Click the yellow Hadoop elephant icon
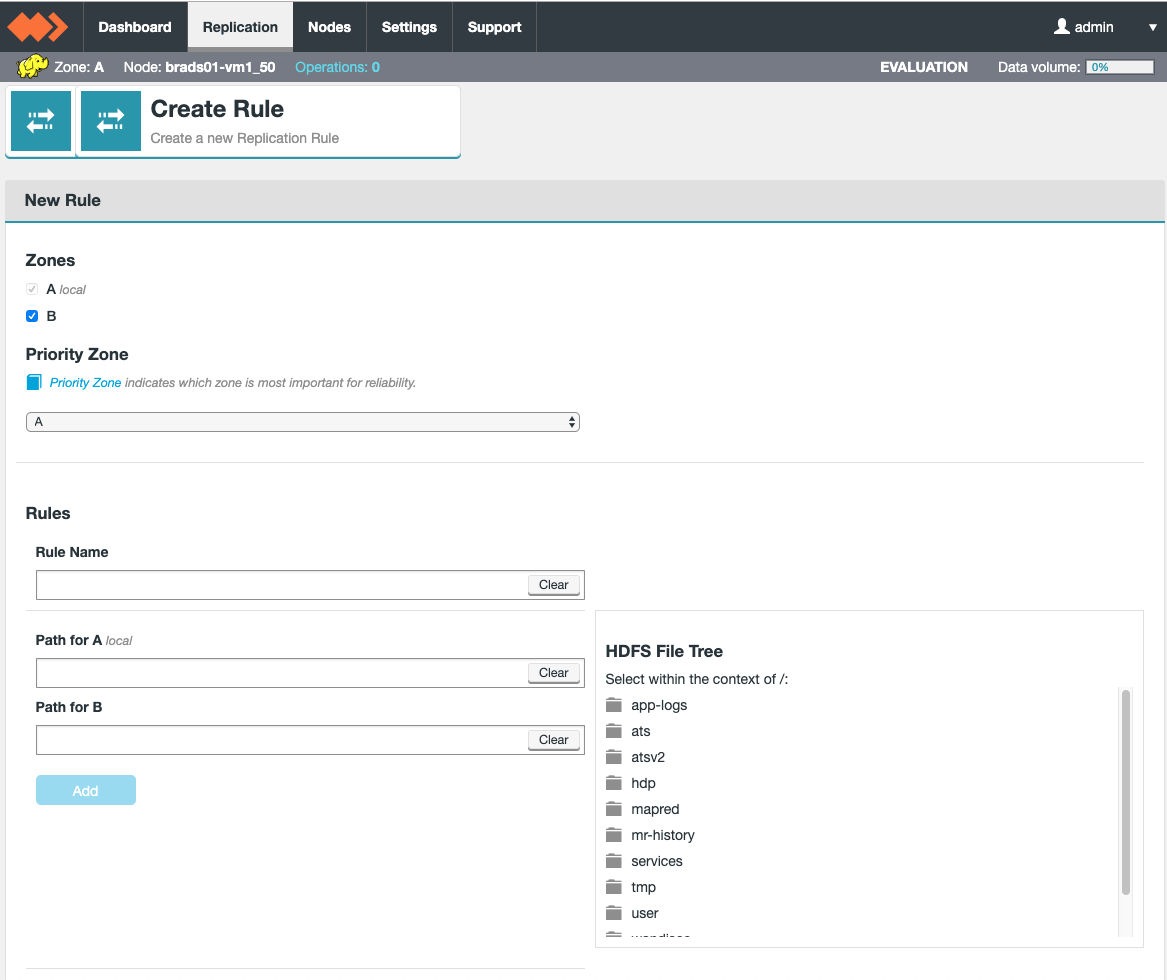The height and width of the screenshot is (980, 1167). point(32,67)
